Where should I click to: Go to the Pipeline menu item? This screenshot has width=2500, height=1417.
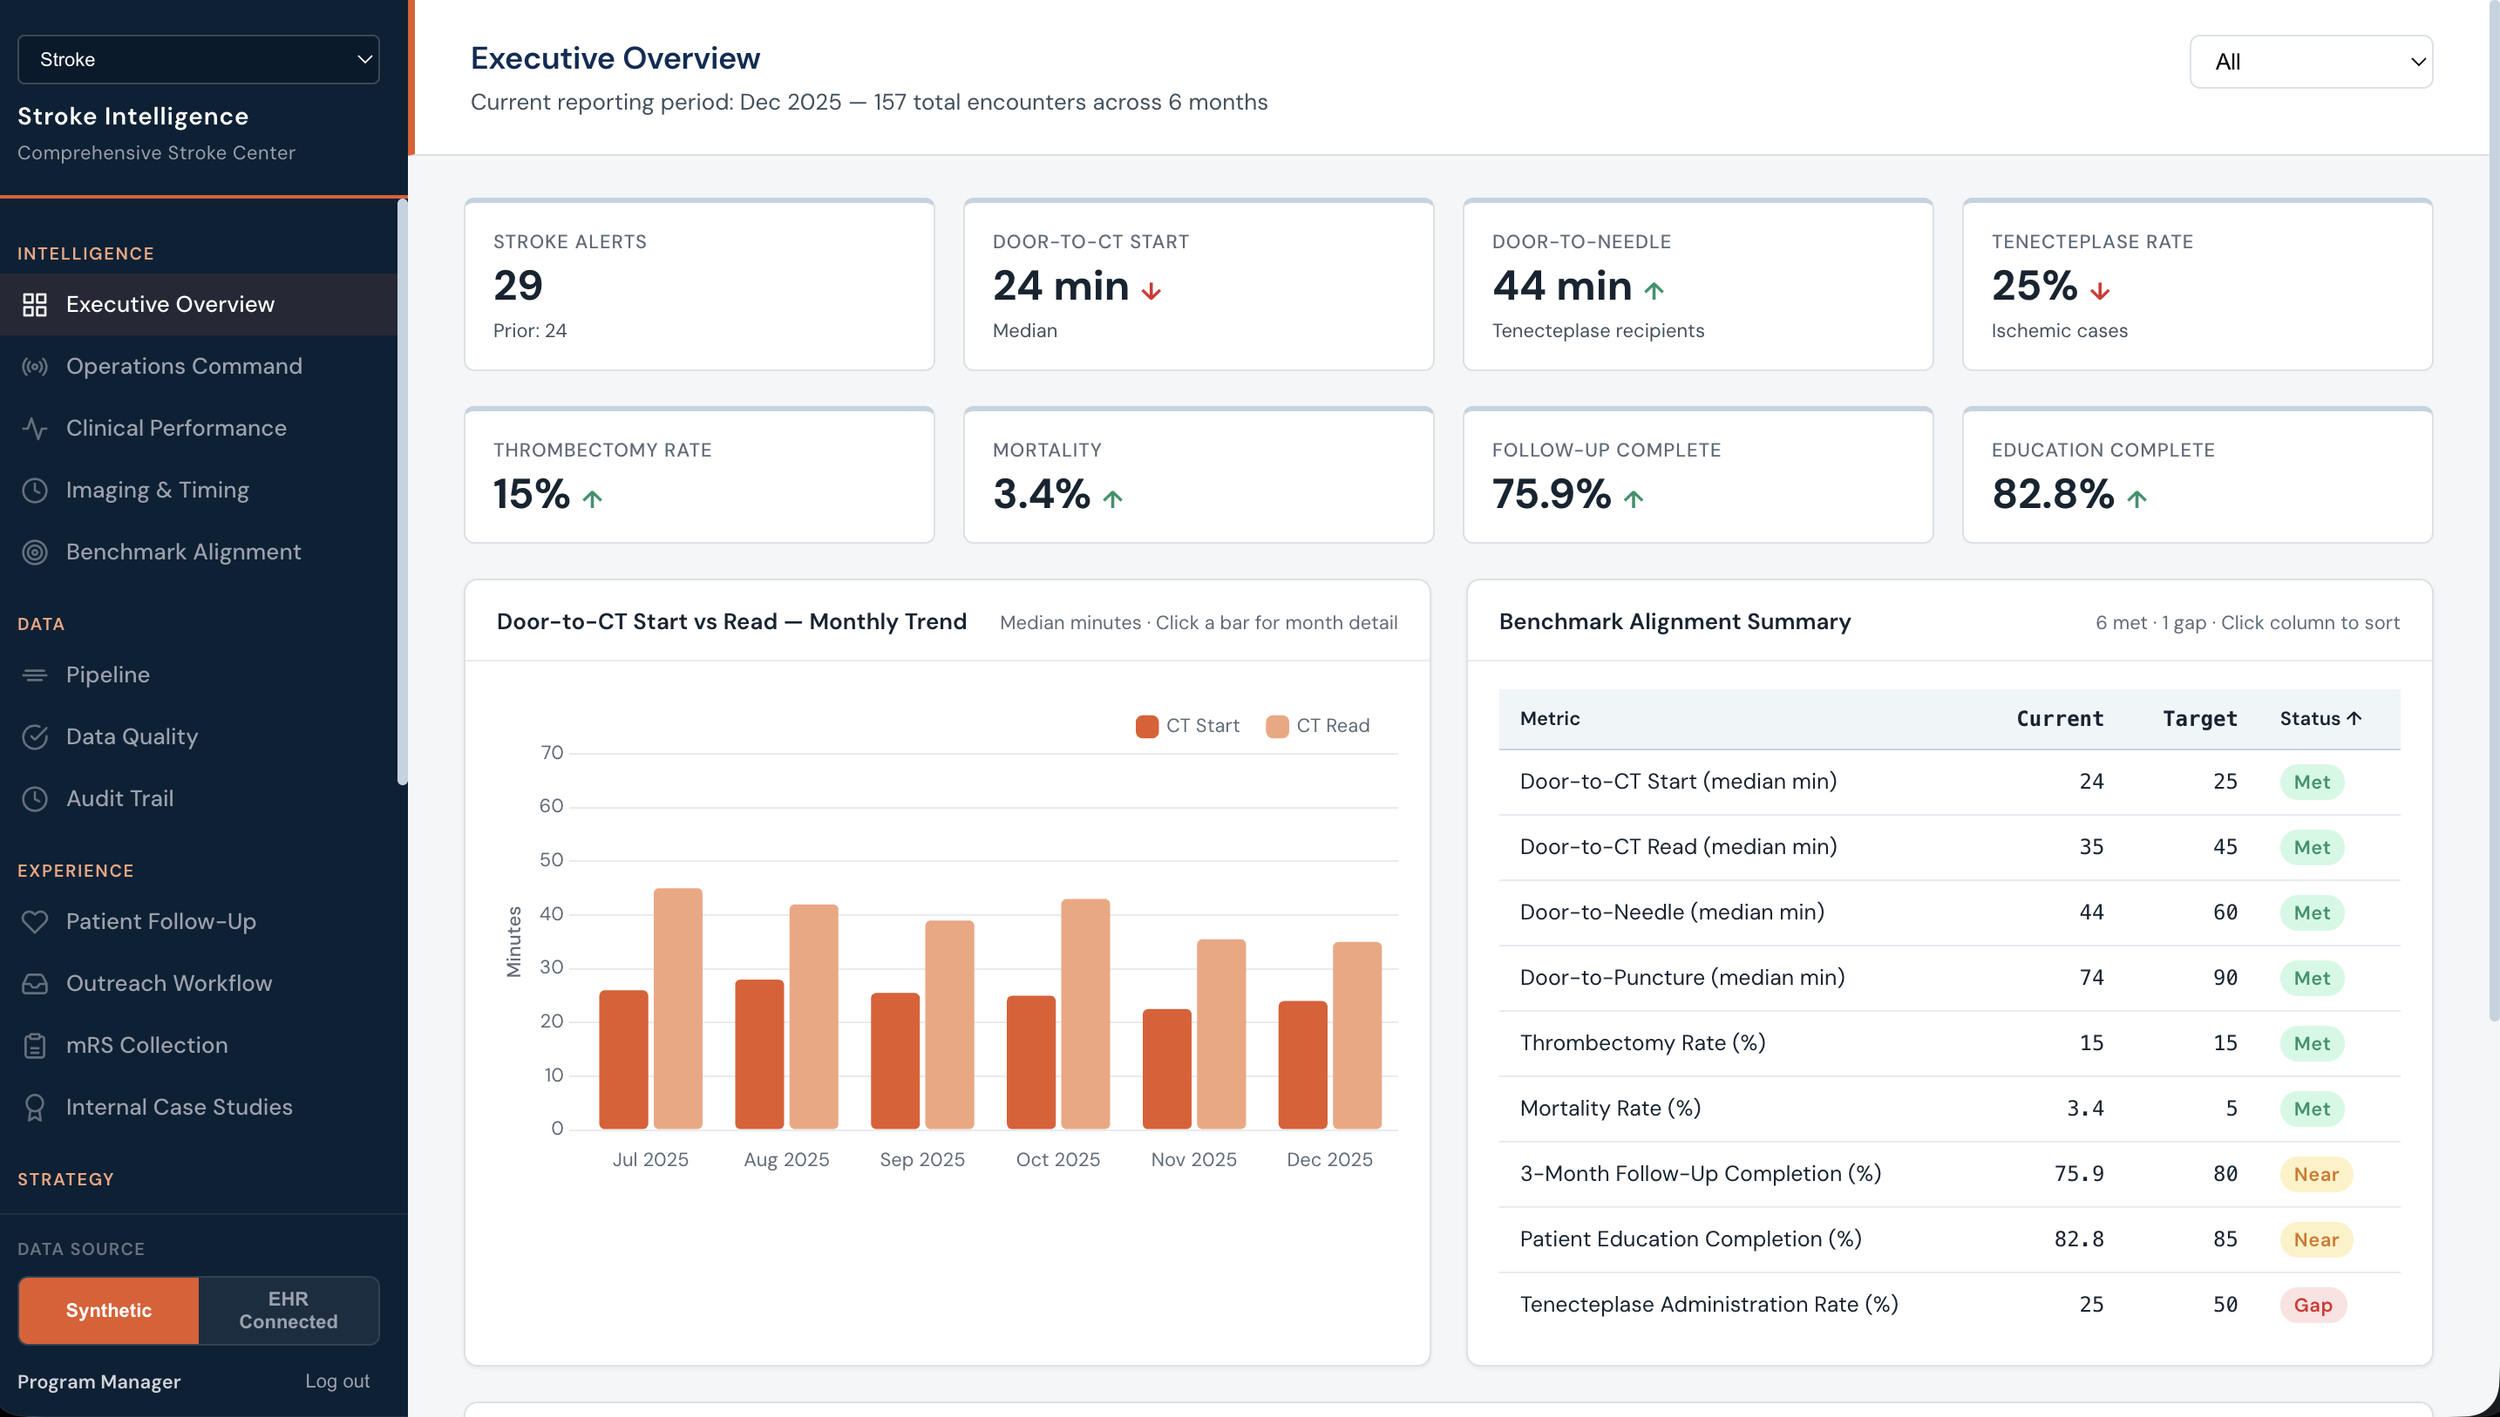(x=108, y=675)
